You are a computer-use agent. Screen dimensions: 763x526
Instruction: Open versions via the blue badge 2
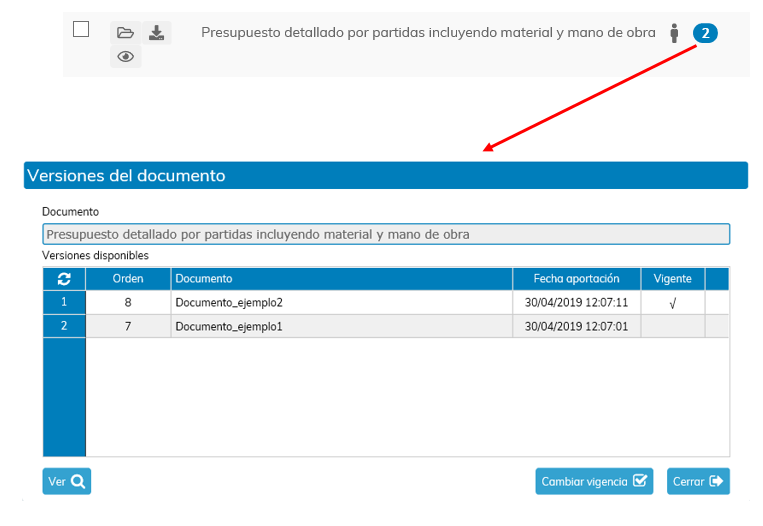(x=704, y=33)
